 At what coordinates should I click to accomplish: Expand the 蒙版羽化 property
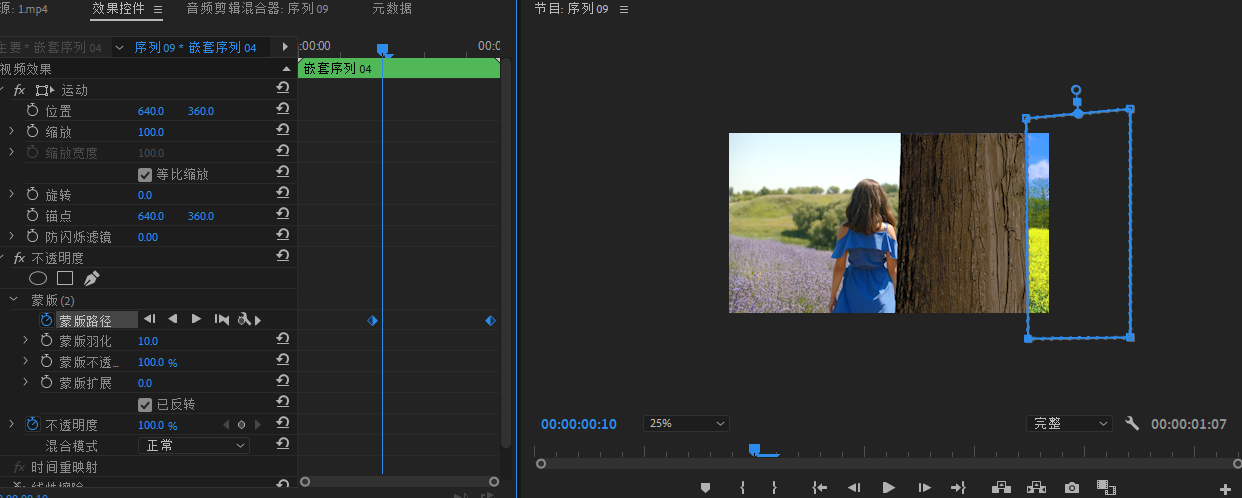[26, 341]
